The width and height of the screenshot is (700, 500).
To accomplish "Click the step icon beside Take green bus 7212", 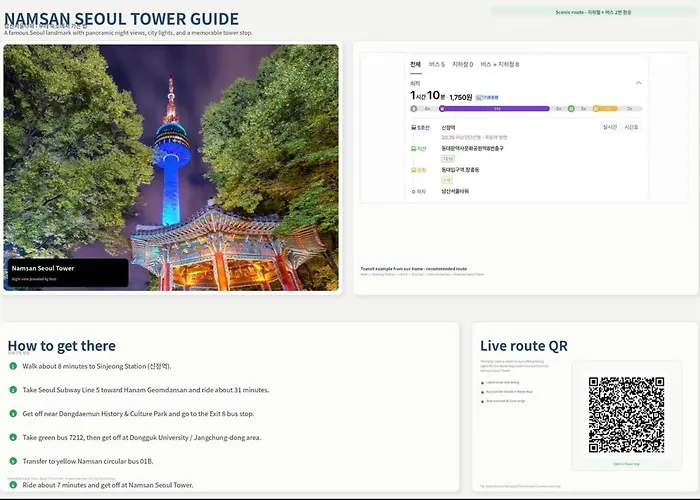I will pos(13,438).
